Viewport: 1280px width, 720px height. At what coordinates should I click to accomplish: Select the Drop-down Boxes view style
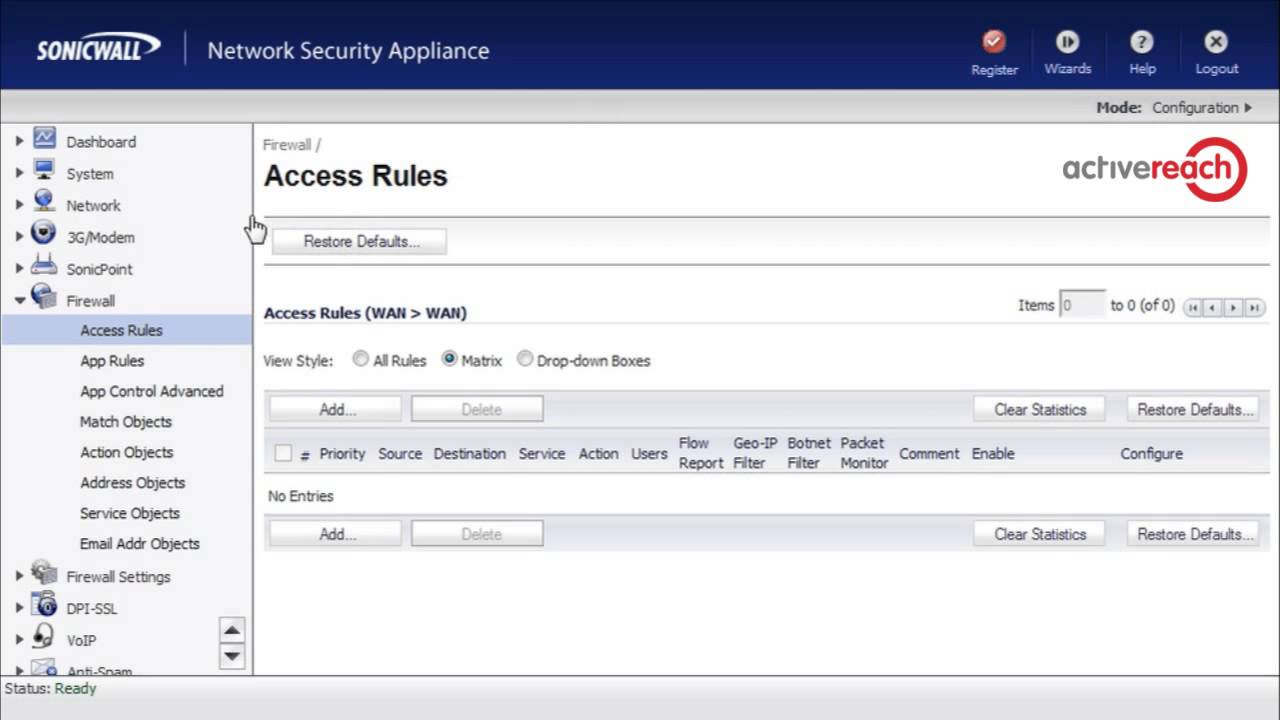pyautogui.click(x=525, y=360)
